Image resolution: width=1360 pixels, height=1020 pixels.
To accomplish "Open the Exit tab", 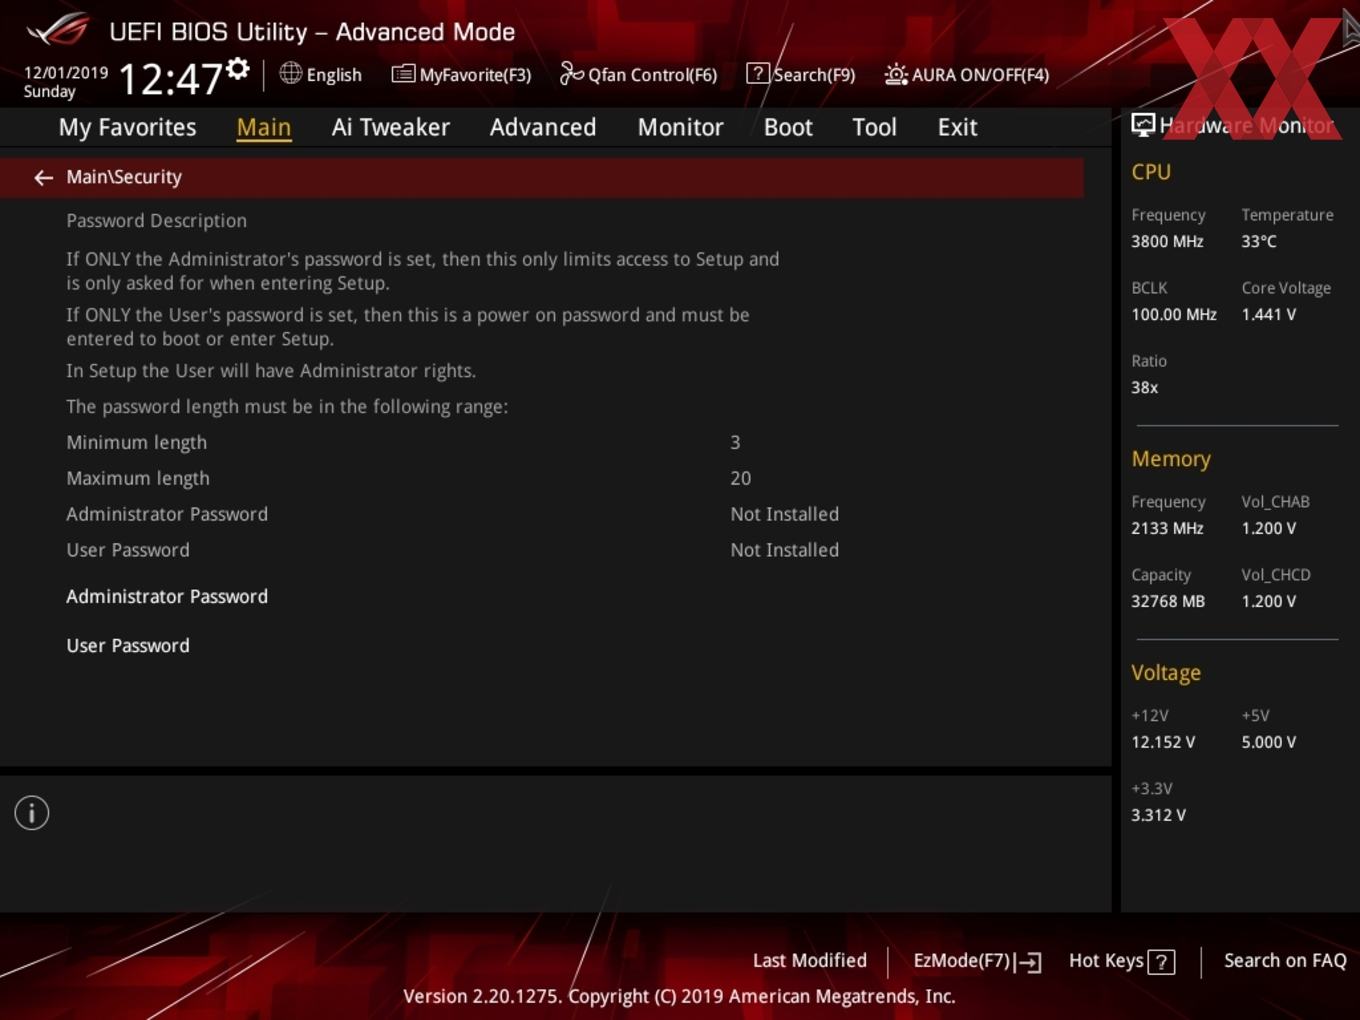I will pyautogui.click(x=957, y=127).
